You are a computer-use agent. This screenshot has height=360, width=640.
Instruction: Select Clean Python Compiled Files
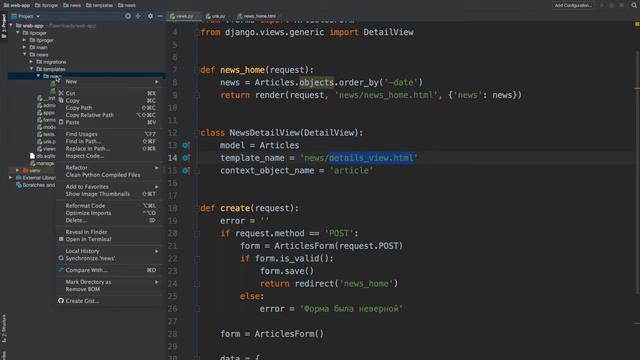tap(109, 175)
